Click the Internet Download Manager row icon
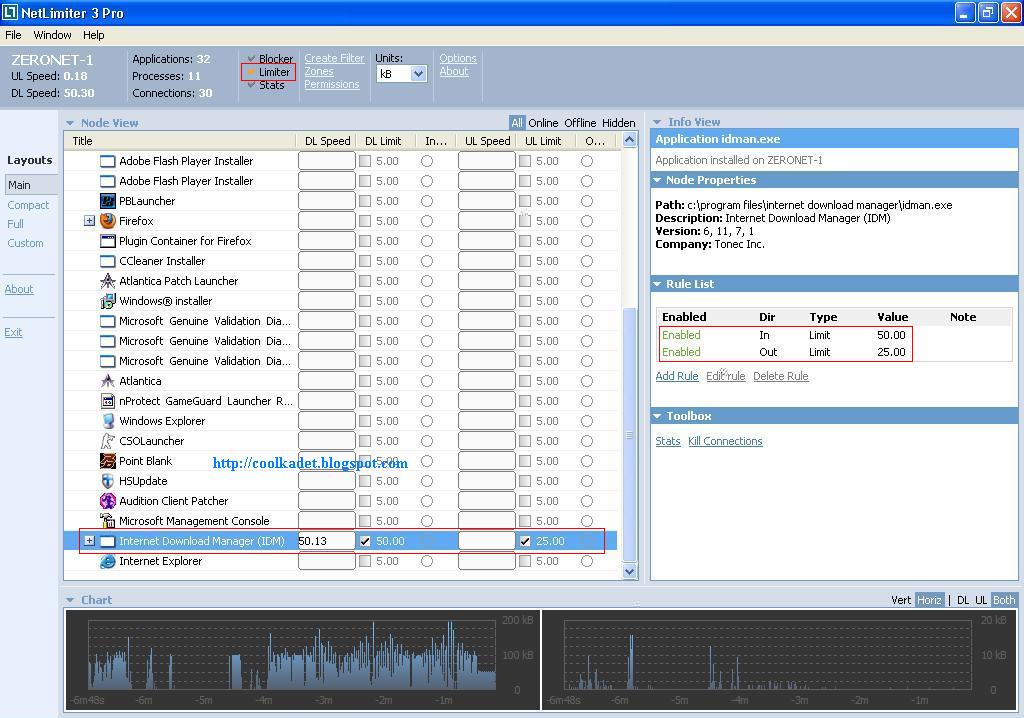The width and height of the screenshot is (1024, 718). [108, 542]
